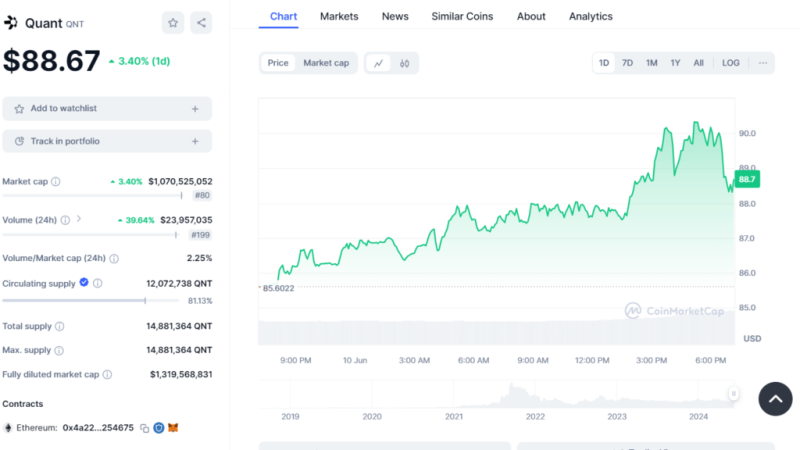The height and width of the screenshot is (450, 800).
Task: Open the News tab
Action: 395,16
